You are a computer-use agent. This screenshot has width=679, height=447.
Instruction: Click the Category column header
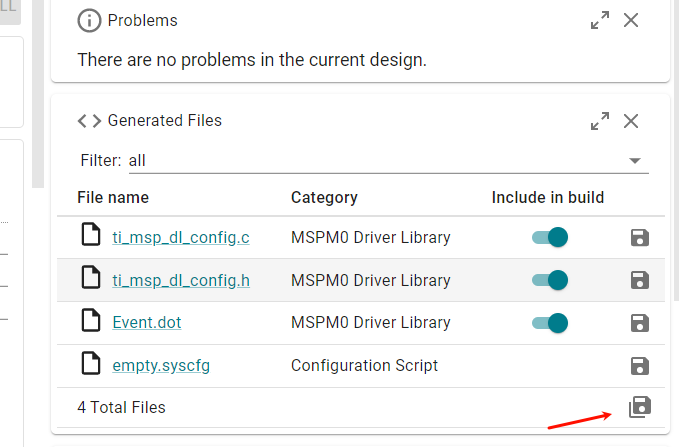click(324, 198)
